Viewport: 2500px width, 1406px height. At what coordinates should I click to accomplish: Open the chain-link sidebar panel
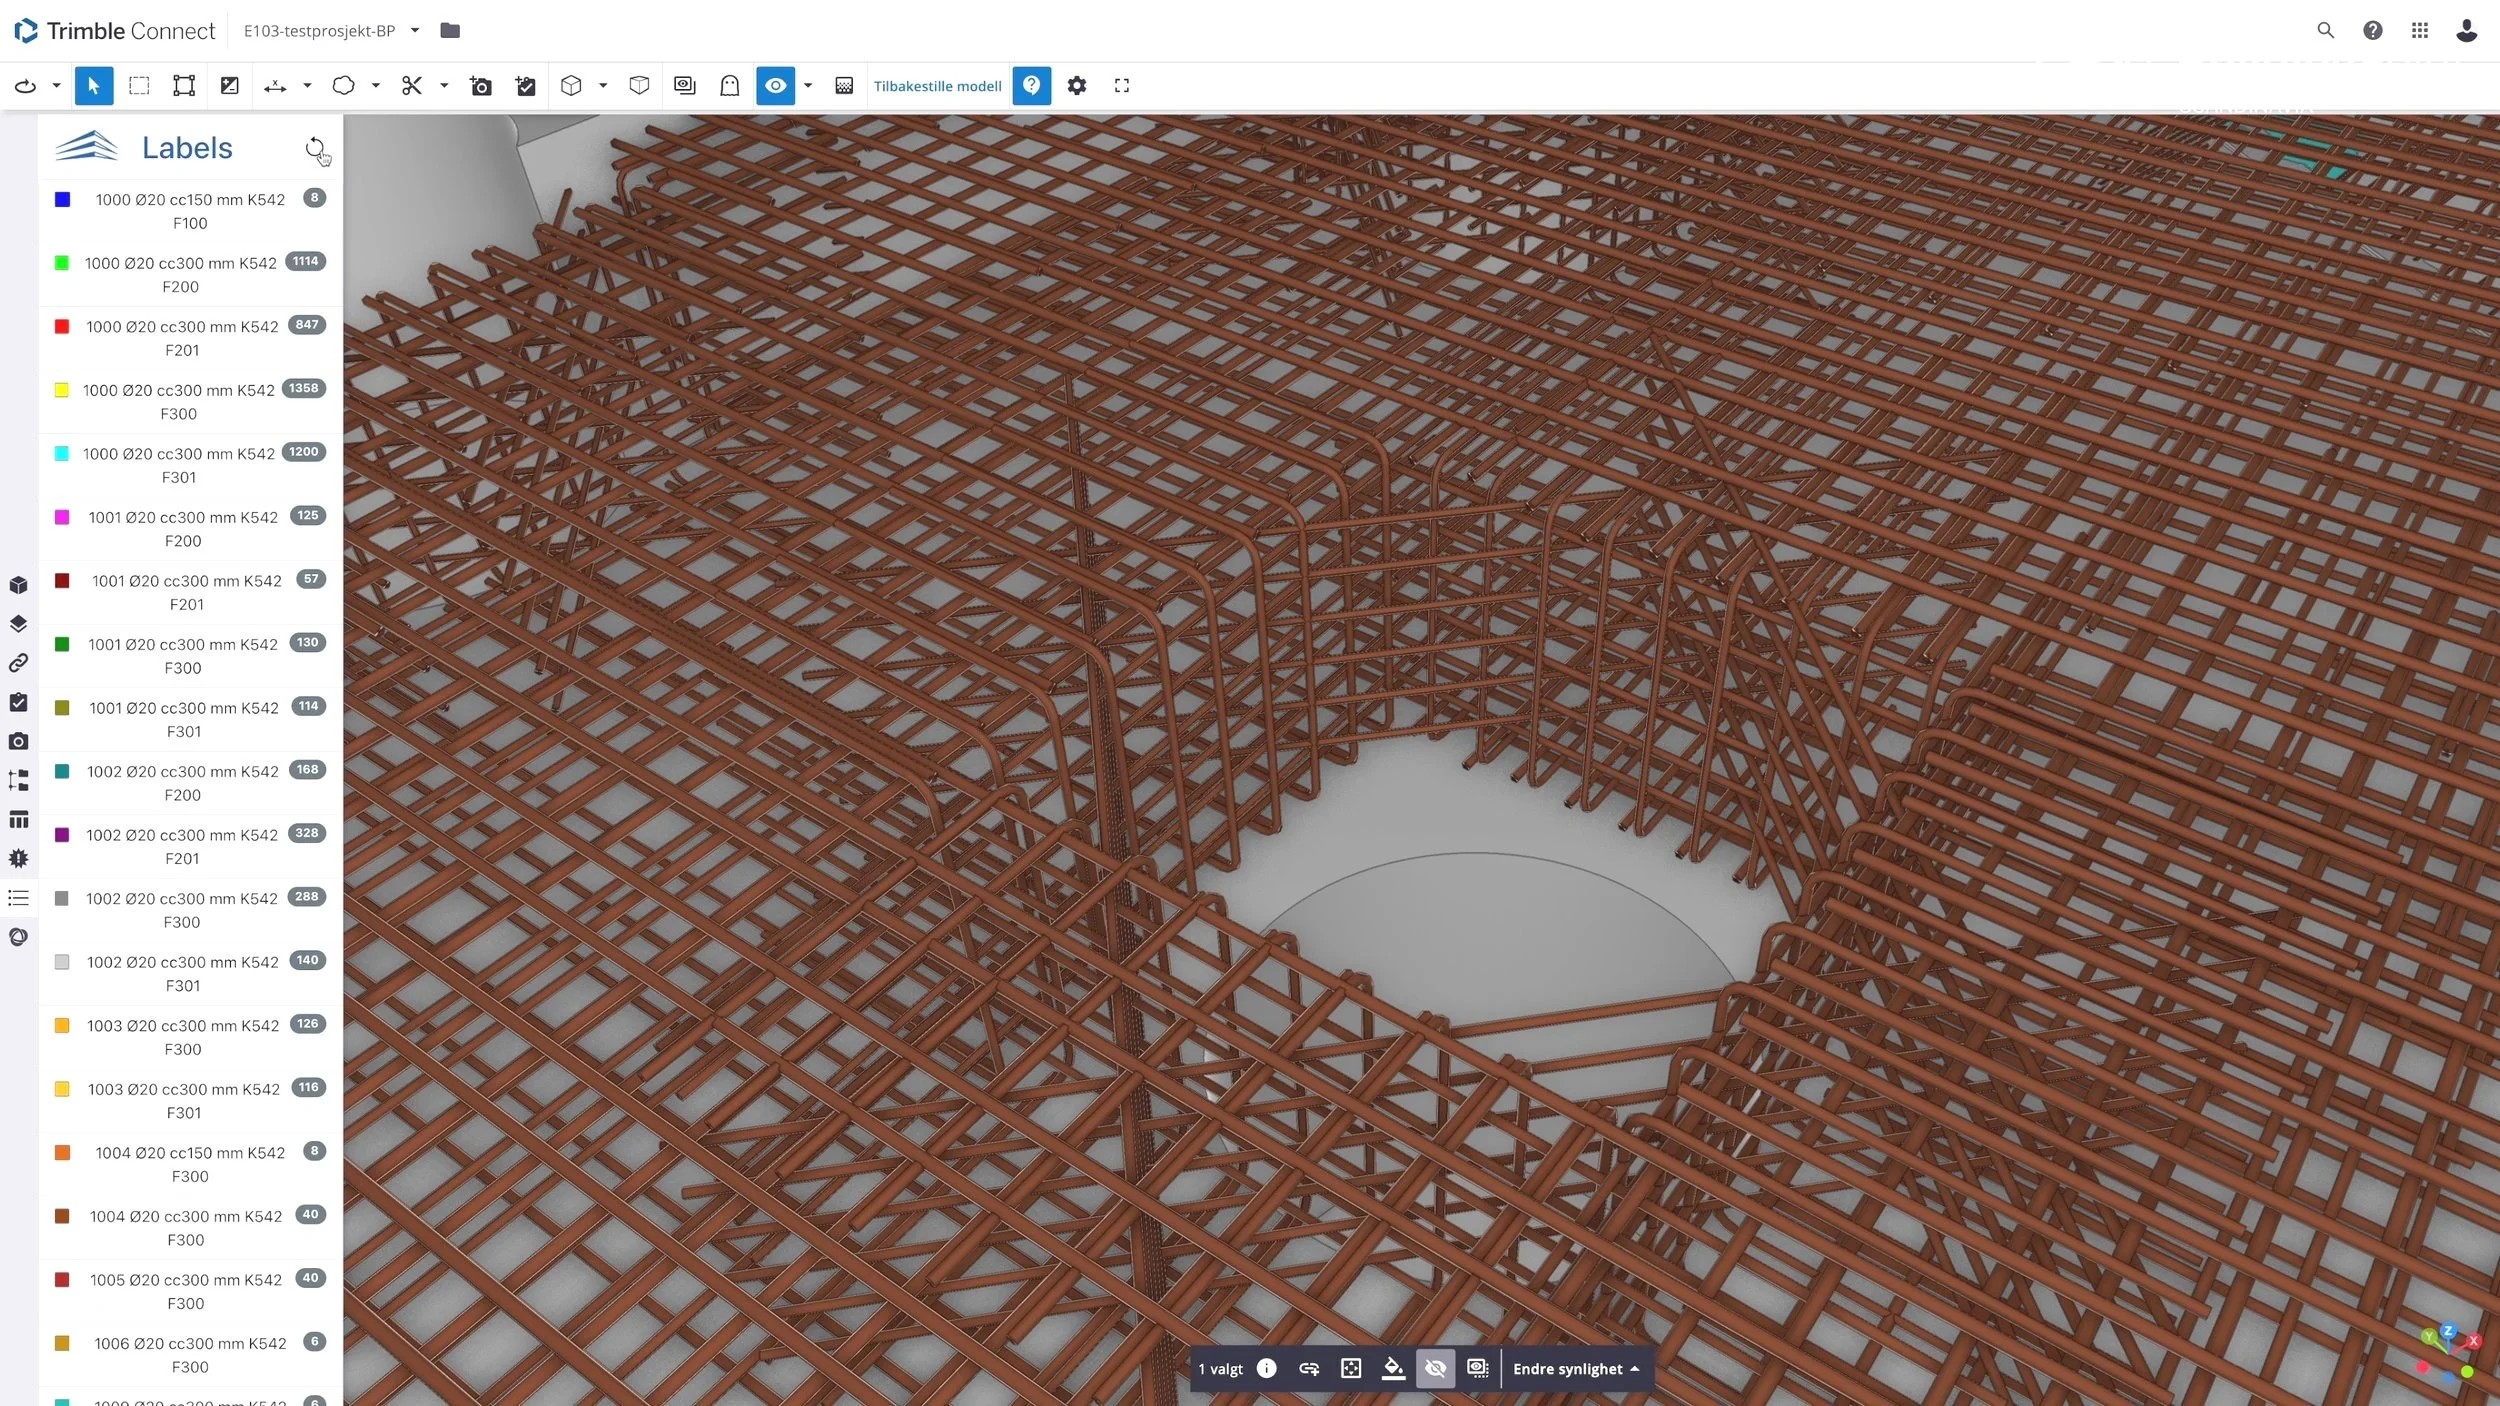coord(18,663)
